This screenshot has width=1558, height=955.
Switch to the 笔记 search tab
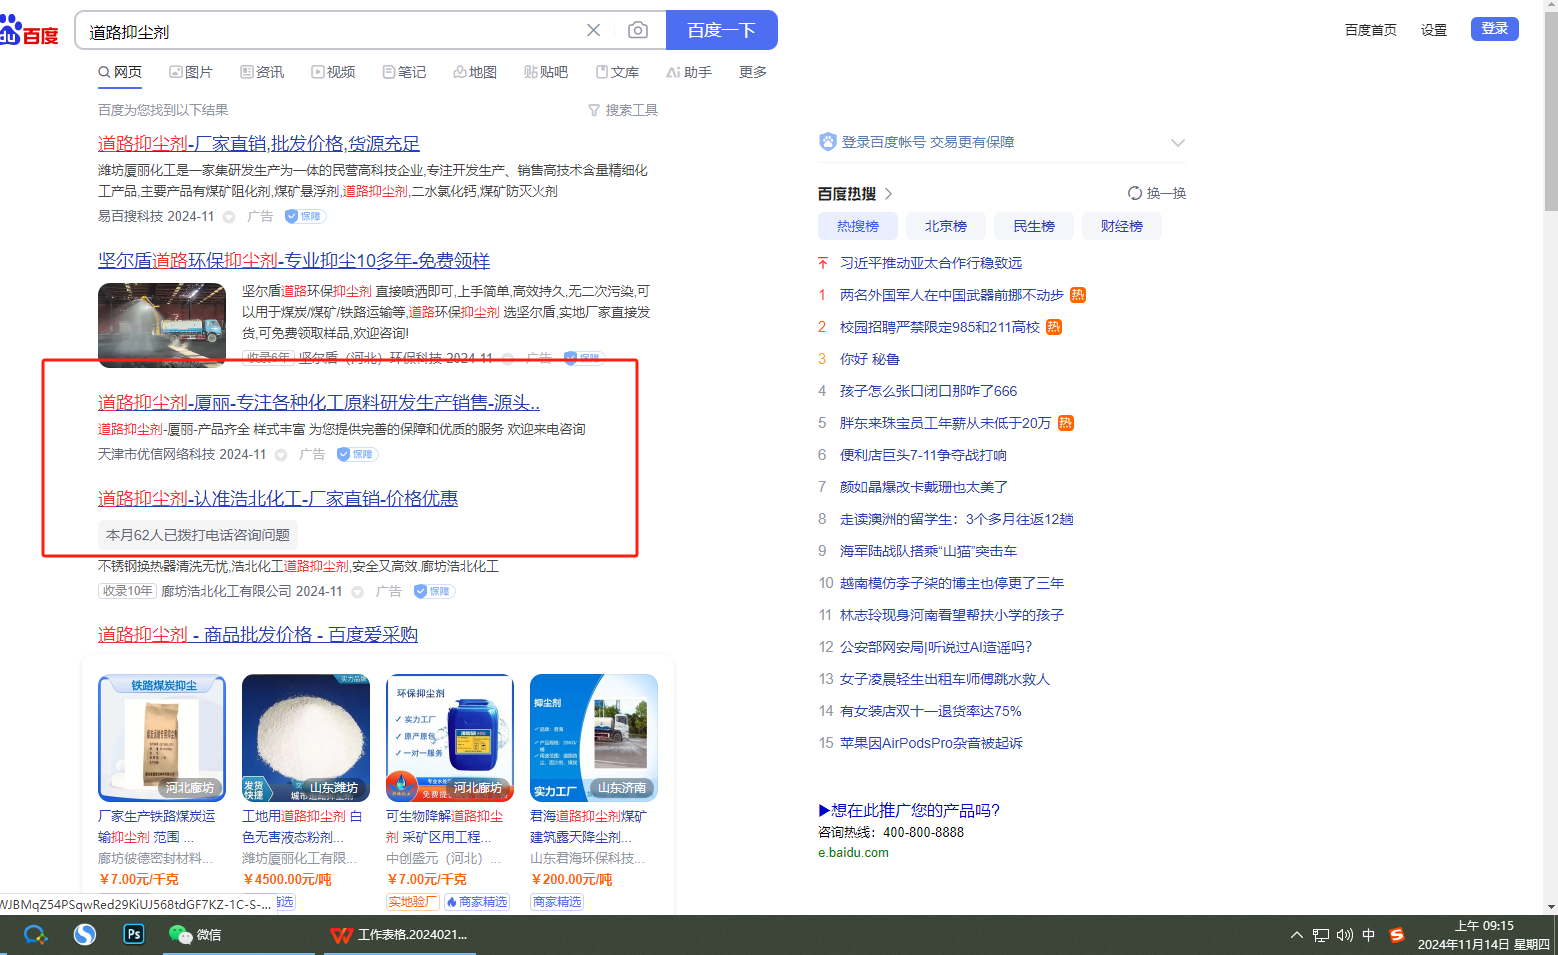[404, 72]
